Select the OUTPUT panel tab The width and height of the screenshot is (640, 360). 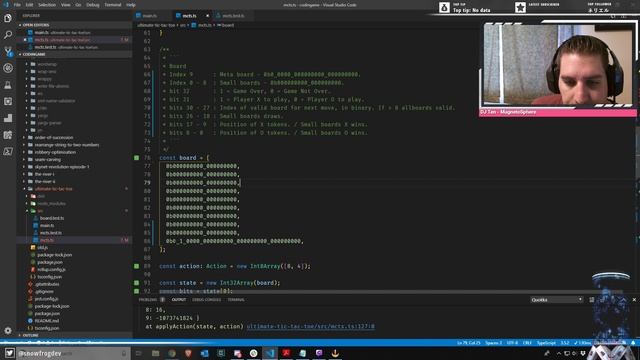[x=179, y=300]
